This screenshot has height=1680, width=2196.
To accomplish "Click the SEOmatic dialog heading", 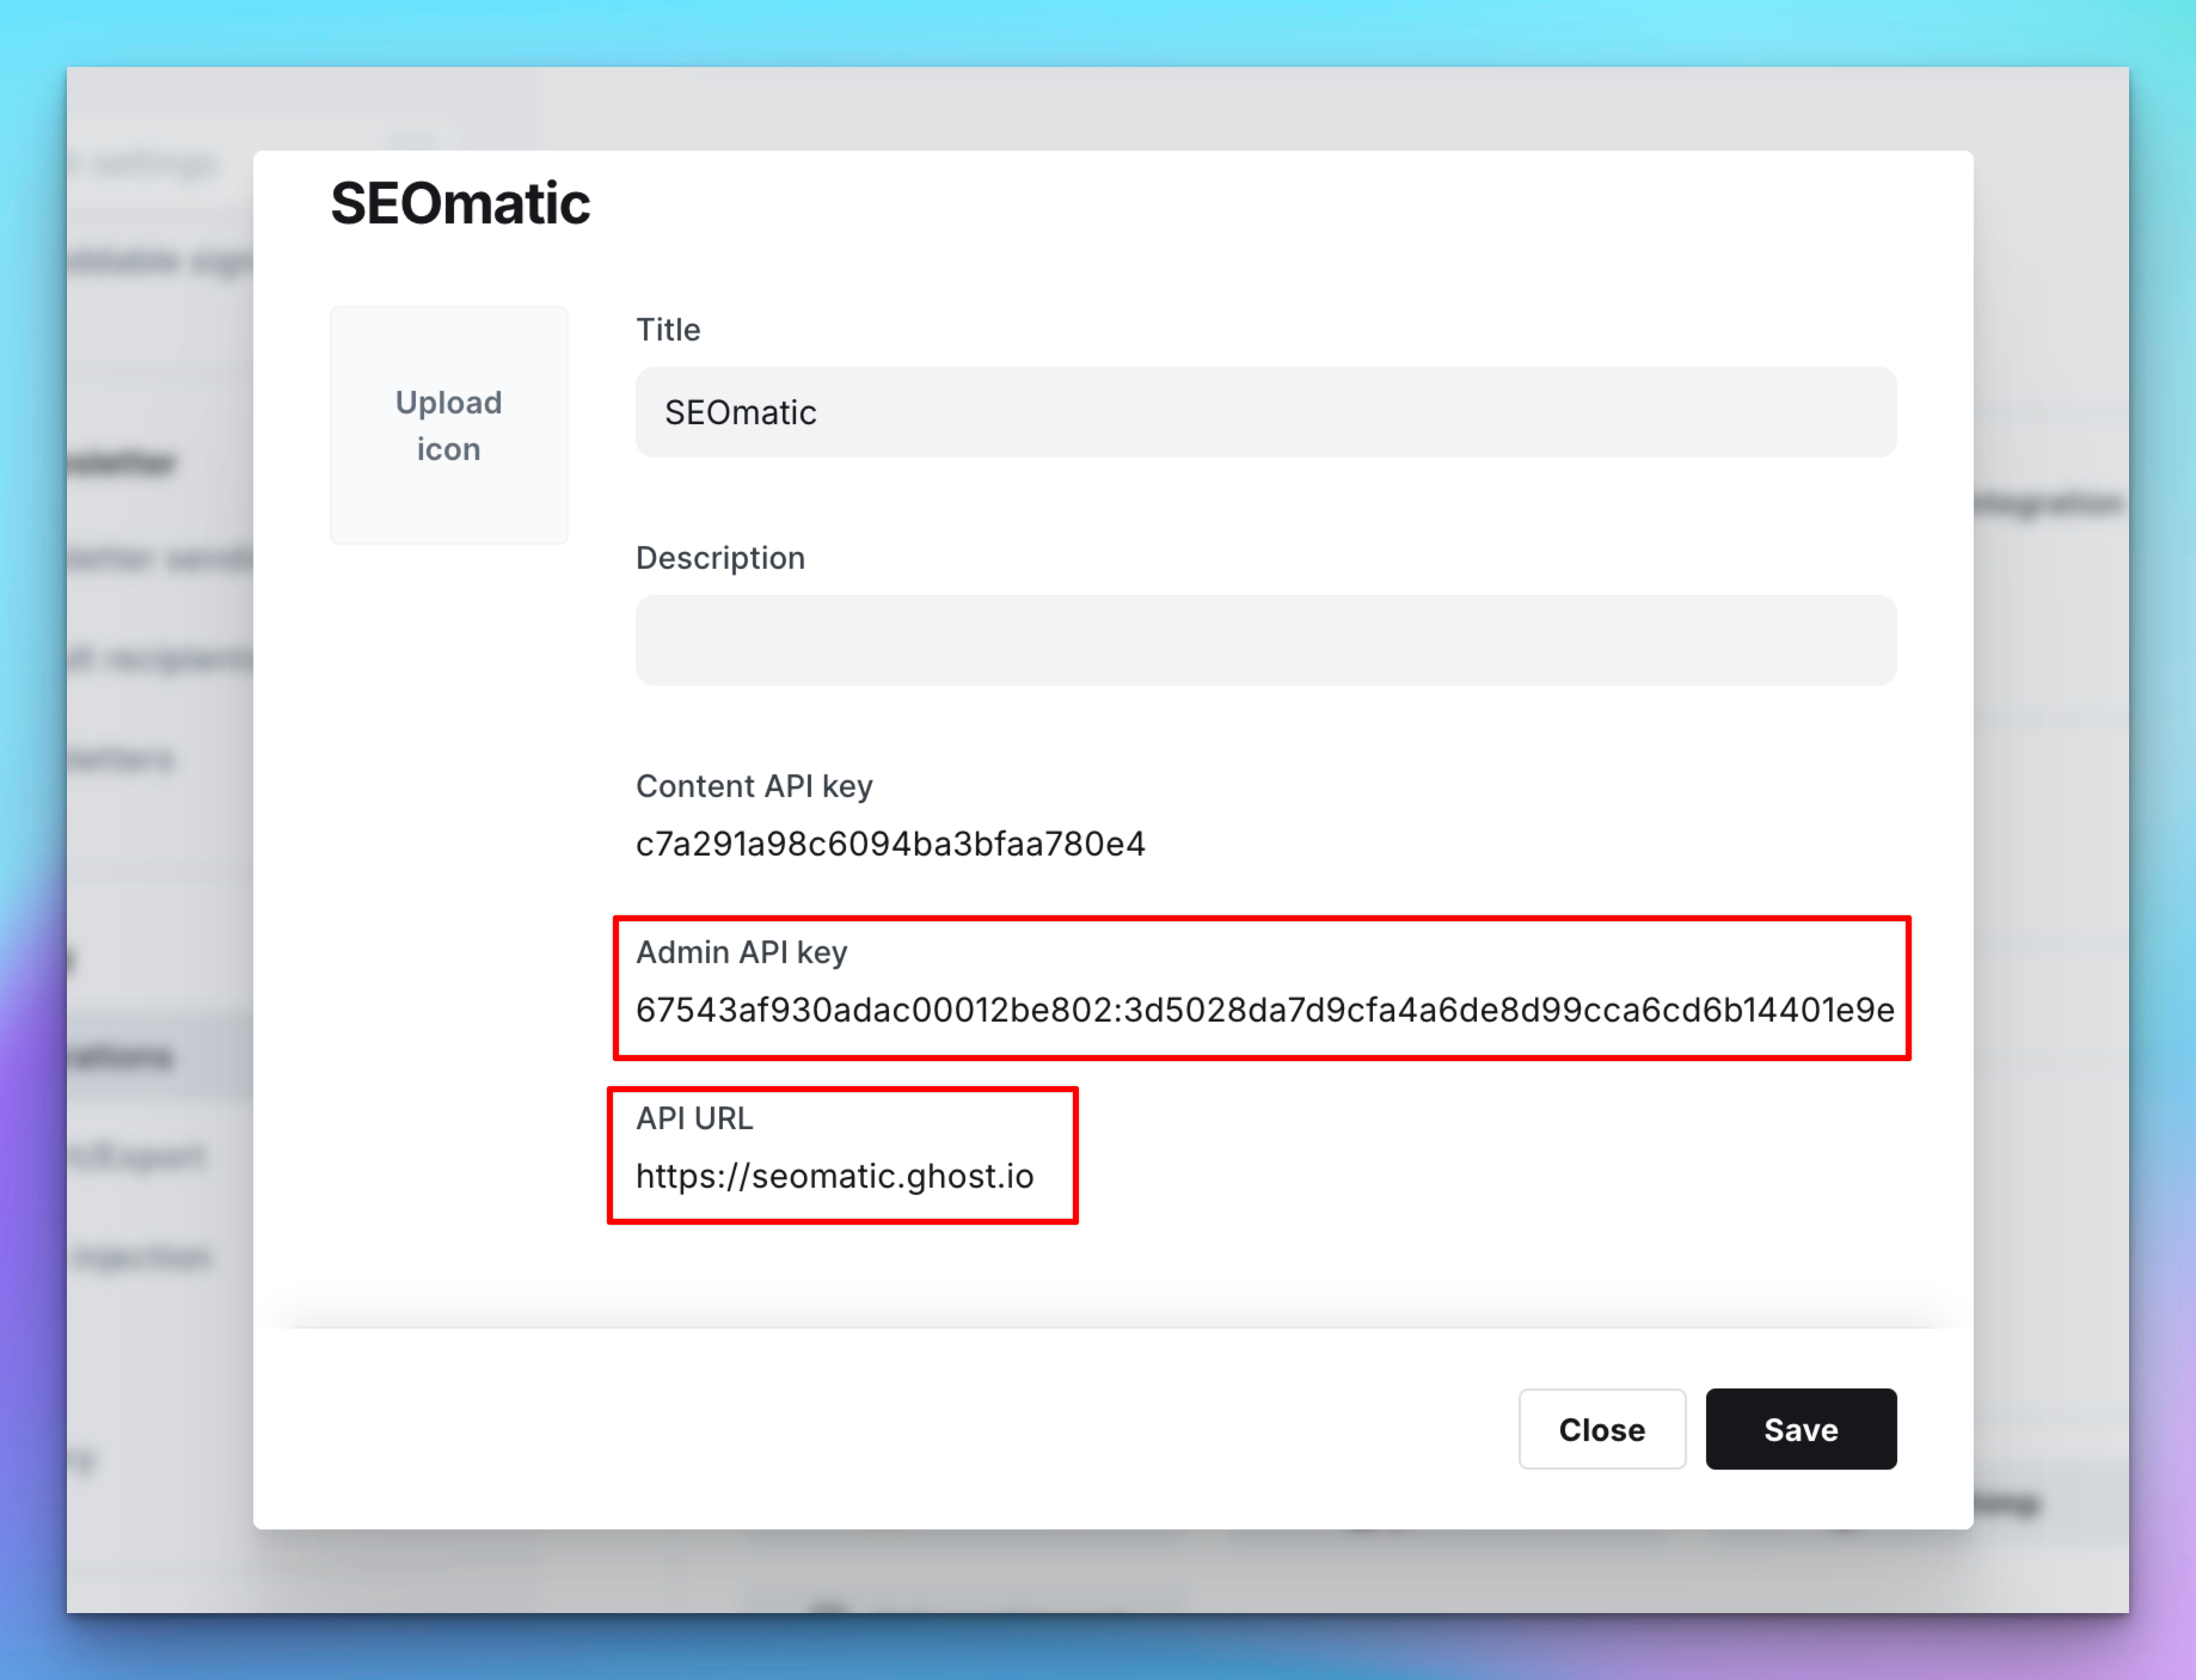I will (460, 203).
